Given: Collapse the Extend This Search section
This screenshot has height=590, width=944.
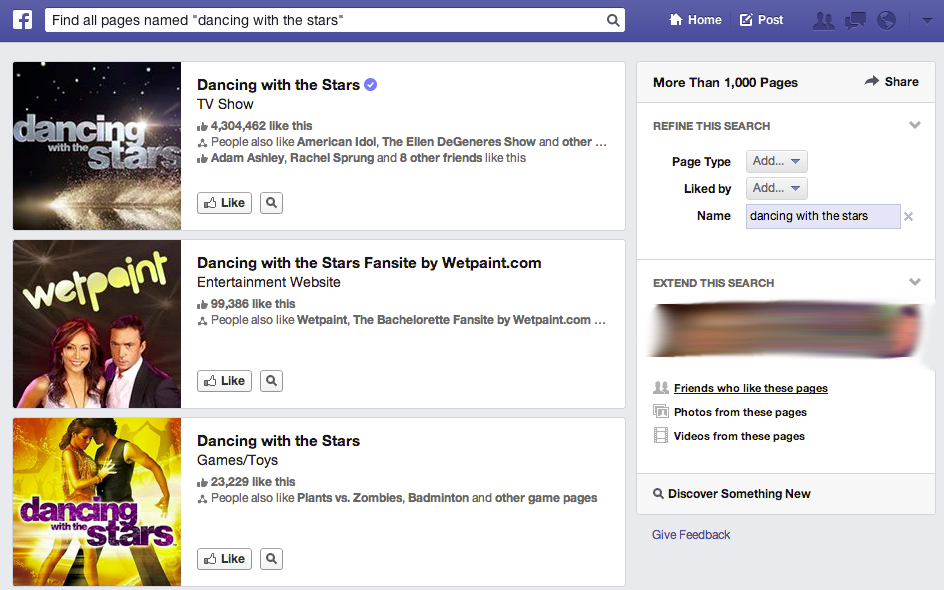Looking at the screenshot, I should click(x=914, y=282).
